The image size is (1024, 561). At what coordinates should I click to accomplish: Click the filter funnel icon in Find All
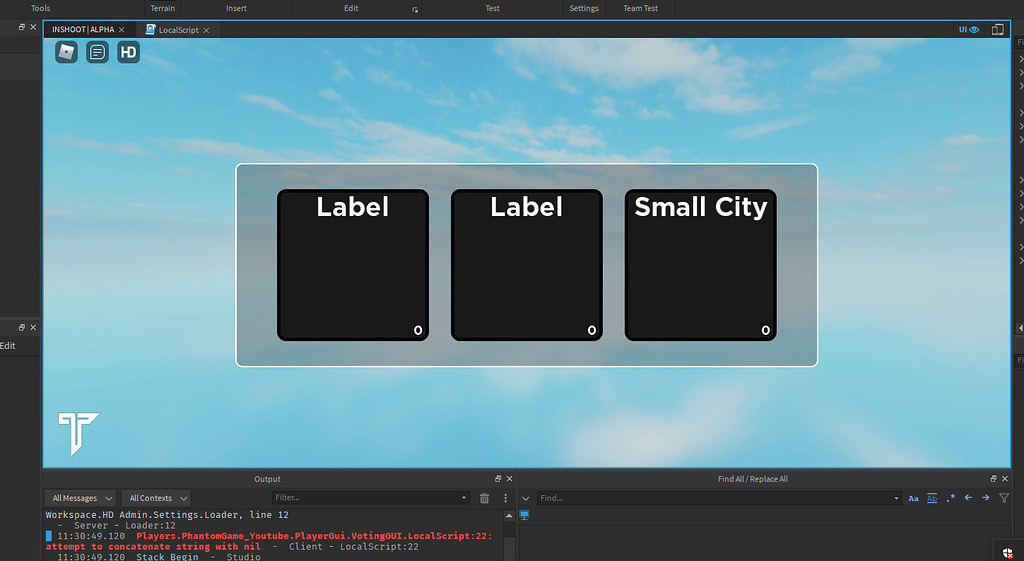(x=1004, y=498)
